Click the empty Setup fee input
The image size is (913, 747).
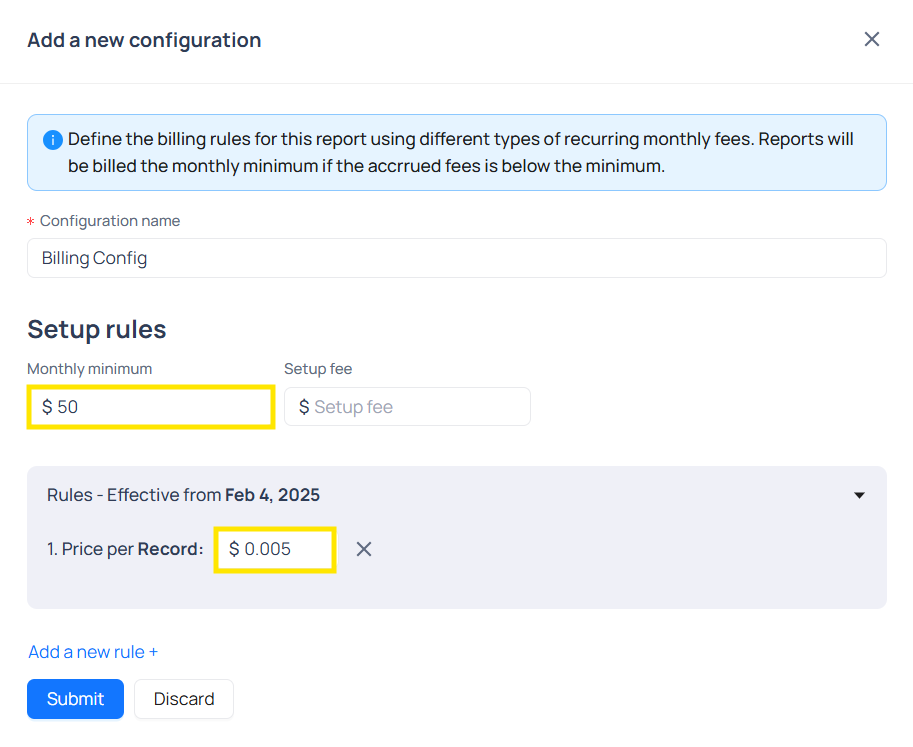(x=415, y=407)
